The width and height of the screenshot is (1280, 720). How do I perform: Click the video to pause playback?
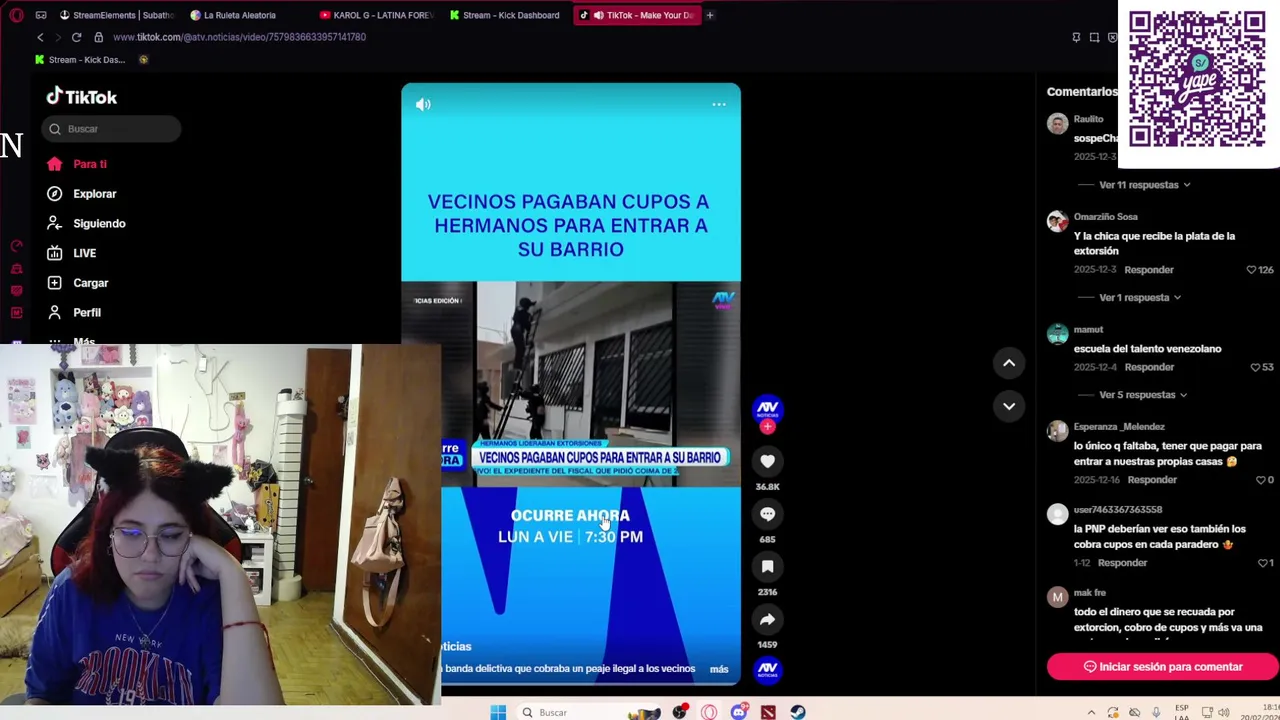[571, 384]
